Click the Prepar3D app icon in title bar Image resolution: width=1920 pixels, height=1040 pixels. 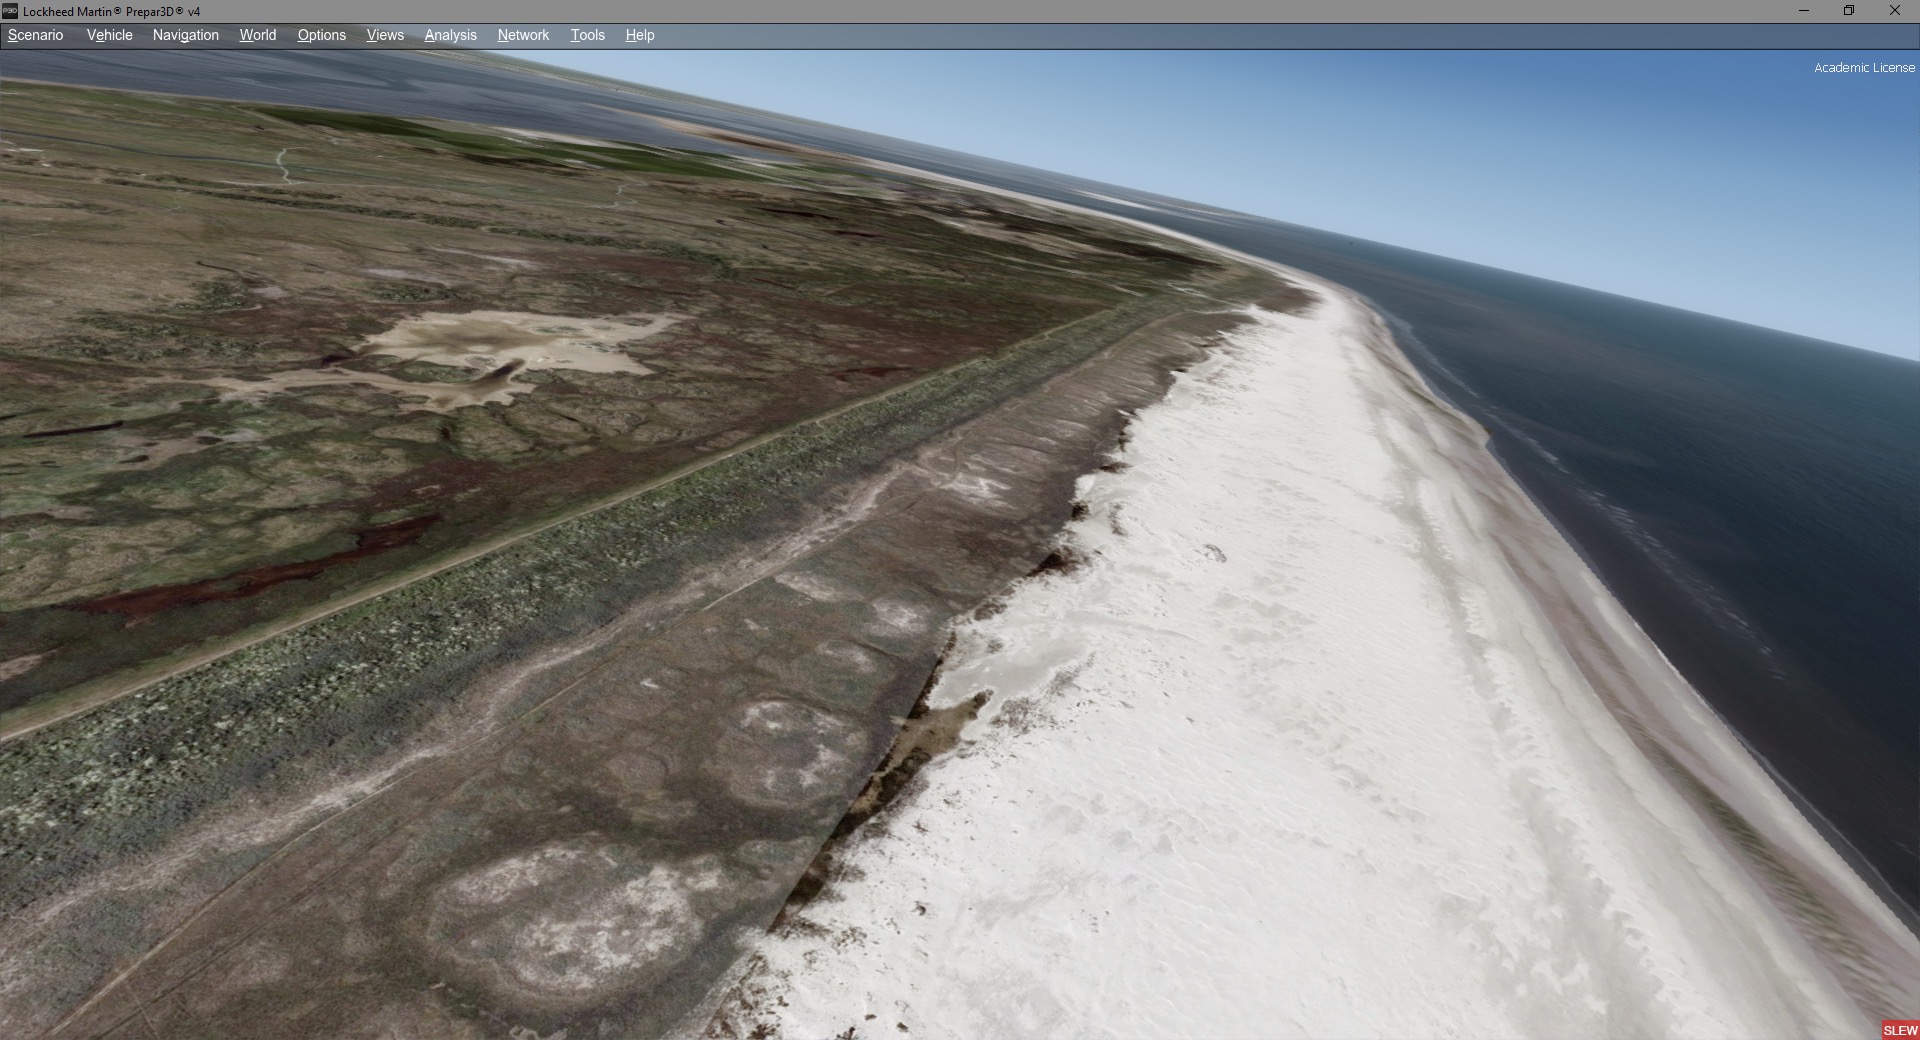point(10,11)
